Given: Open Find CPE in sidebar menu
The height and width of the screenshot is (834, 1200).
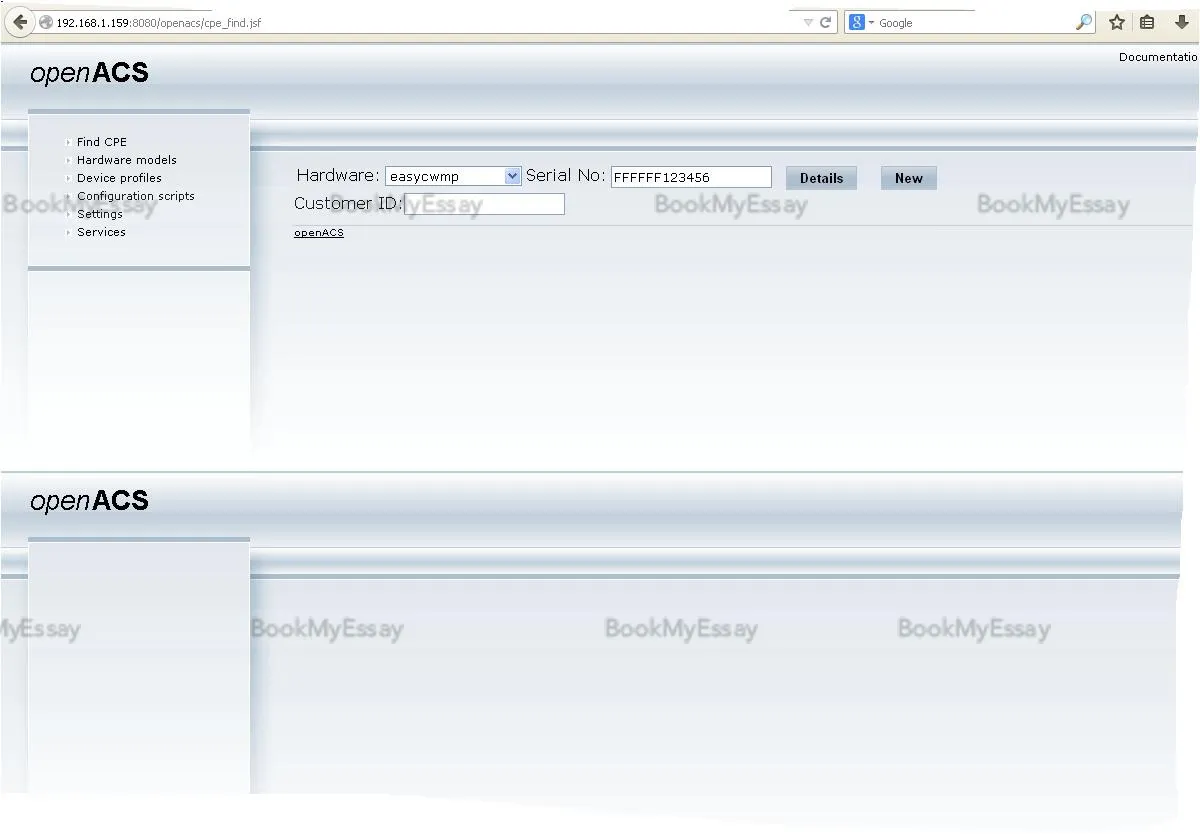Looking at the screenshot, I should coord(101,142).
